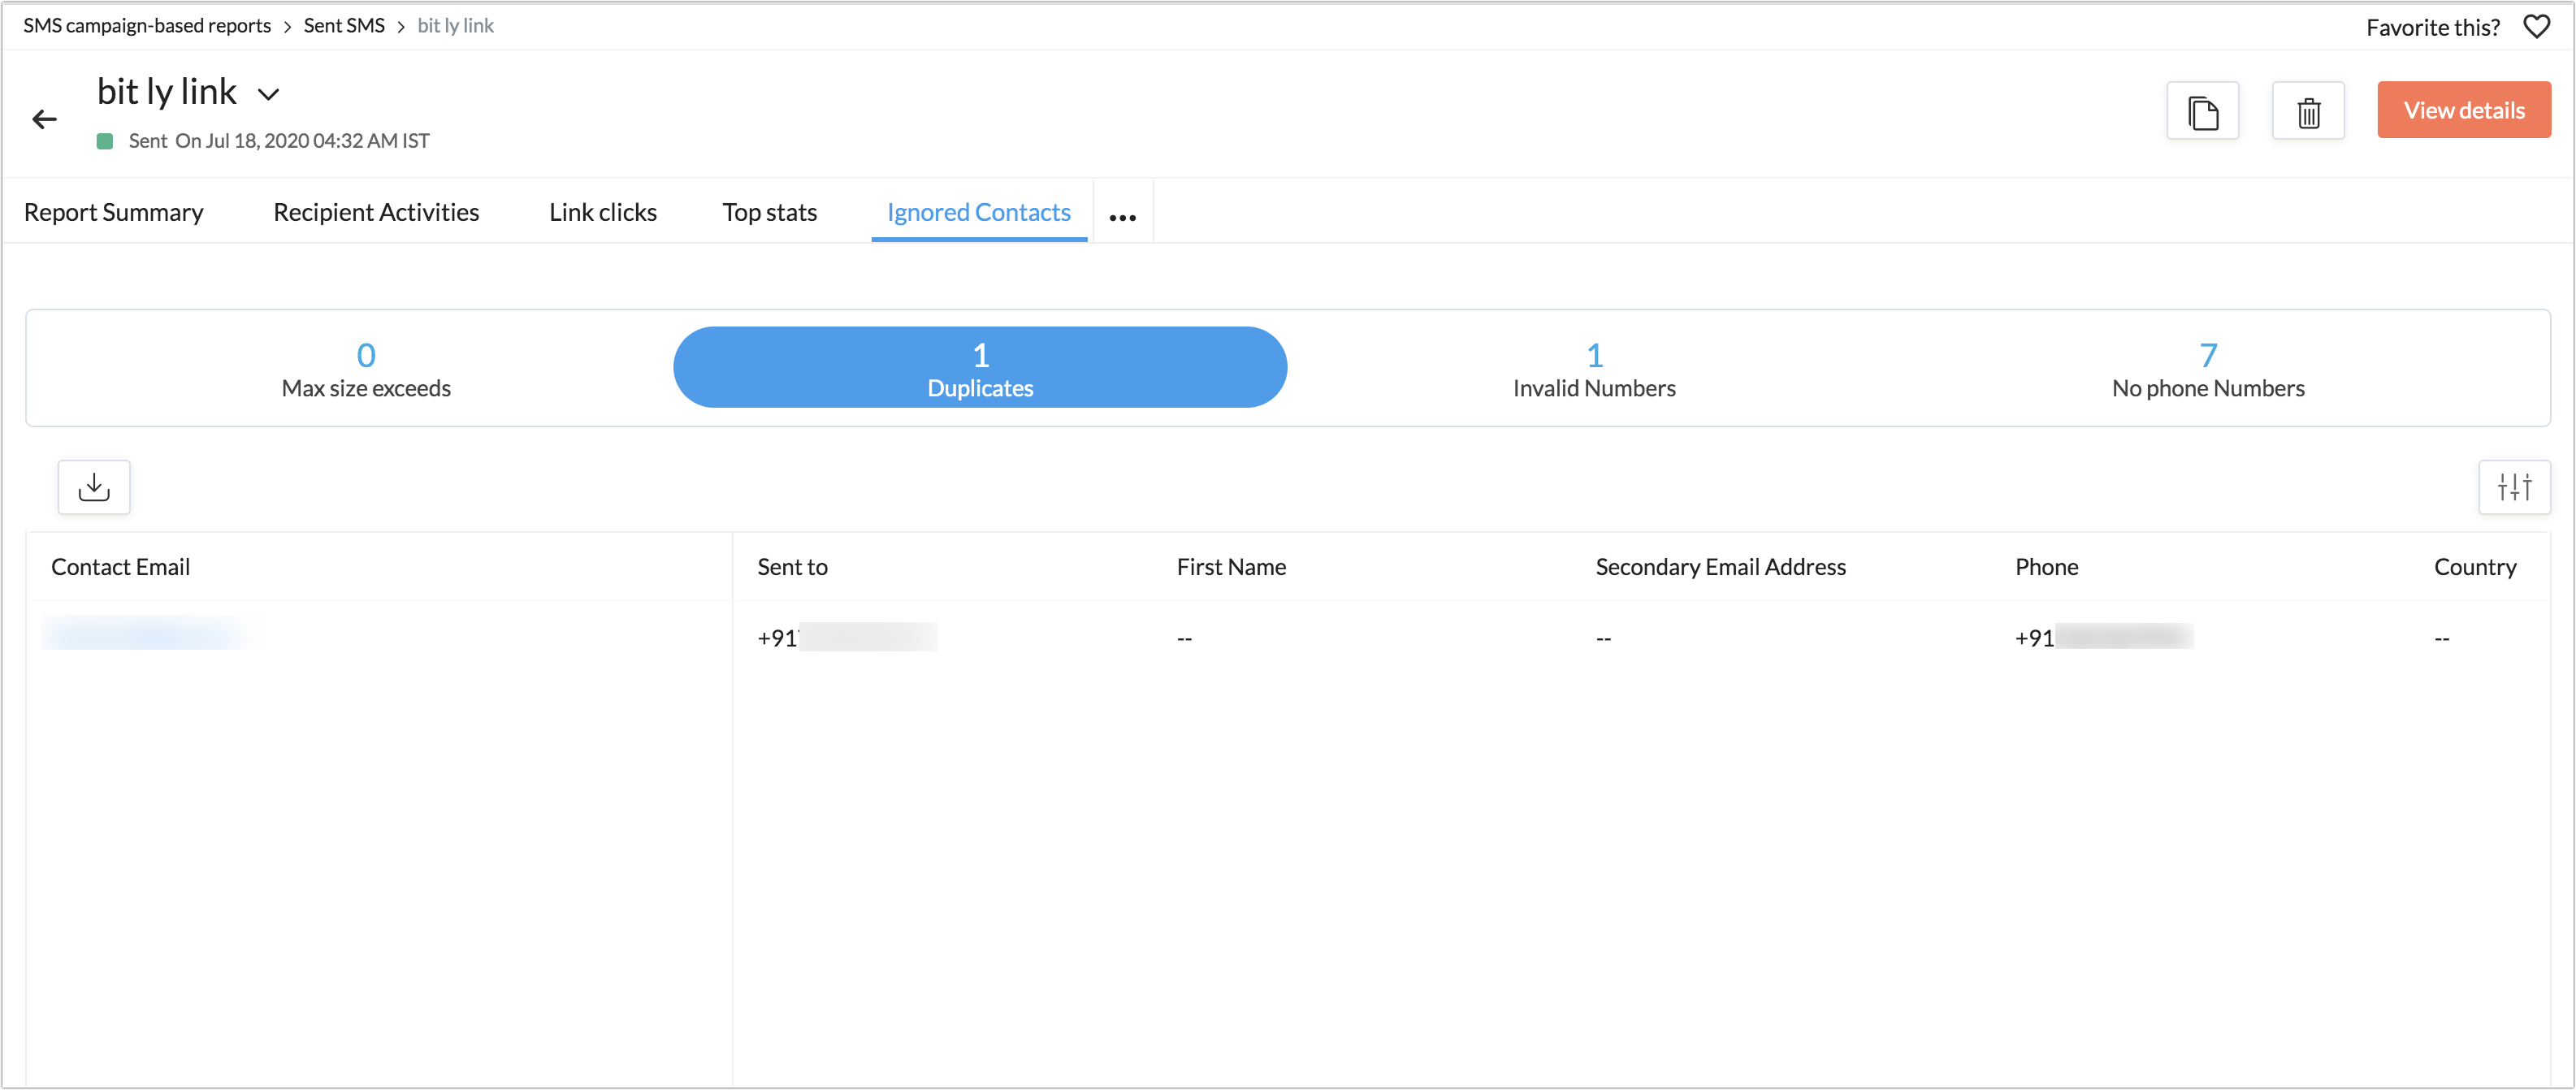Click the Contact Email column header
The width and height of the screenshot is (2576, 1090).
click(x=121, y=567)
